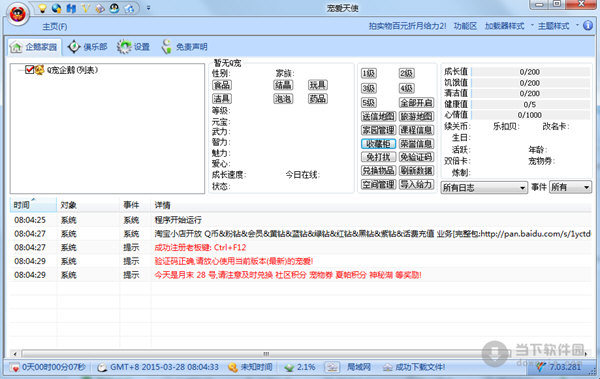
Task: Open the 旅游地图 button
Action: click(x=416, y=116)
